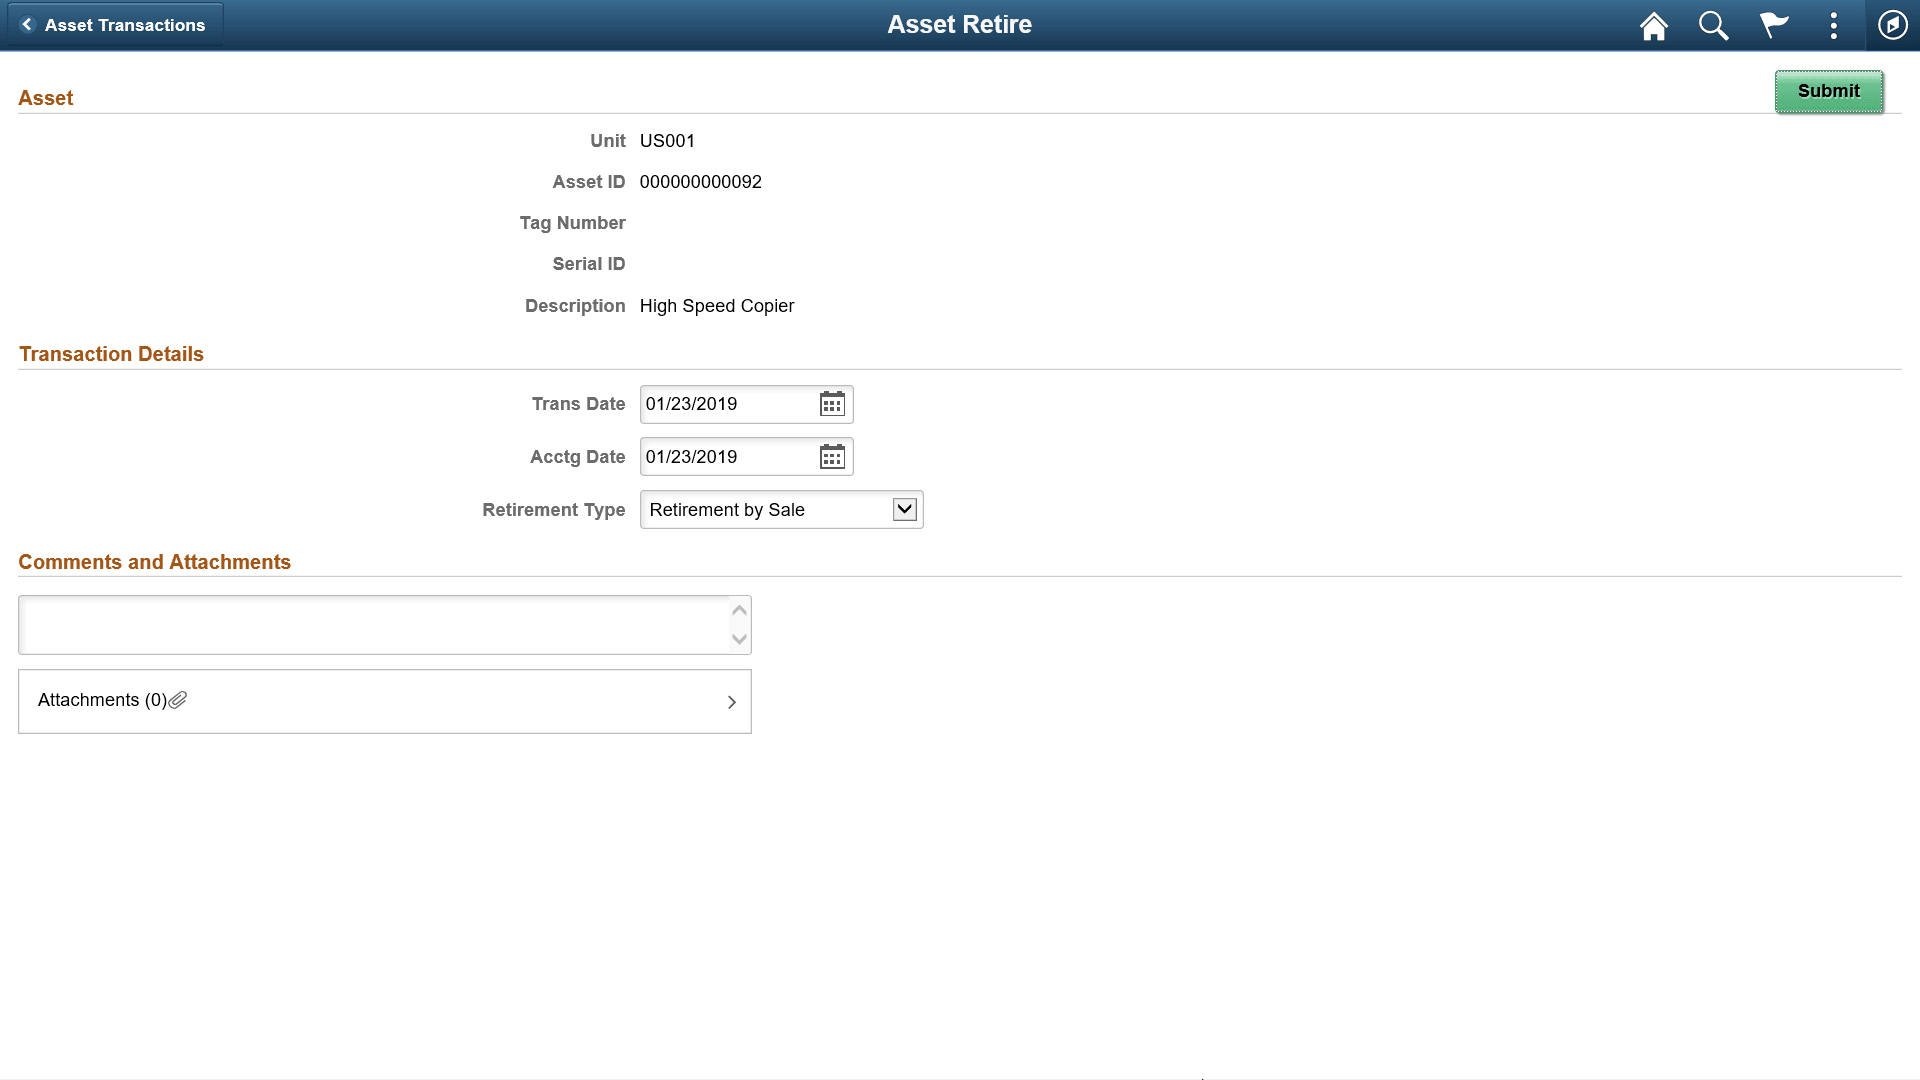This screenshot has height=1080, width=1920.
Task: Click the Asset Transactions breadcrumb
Action: tap(125, 24)
